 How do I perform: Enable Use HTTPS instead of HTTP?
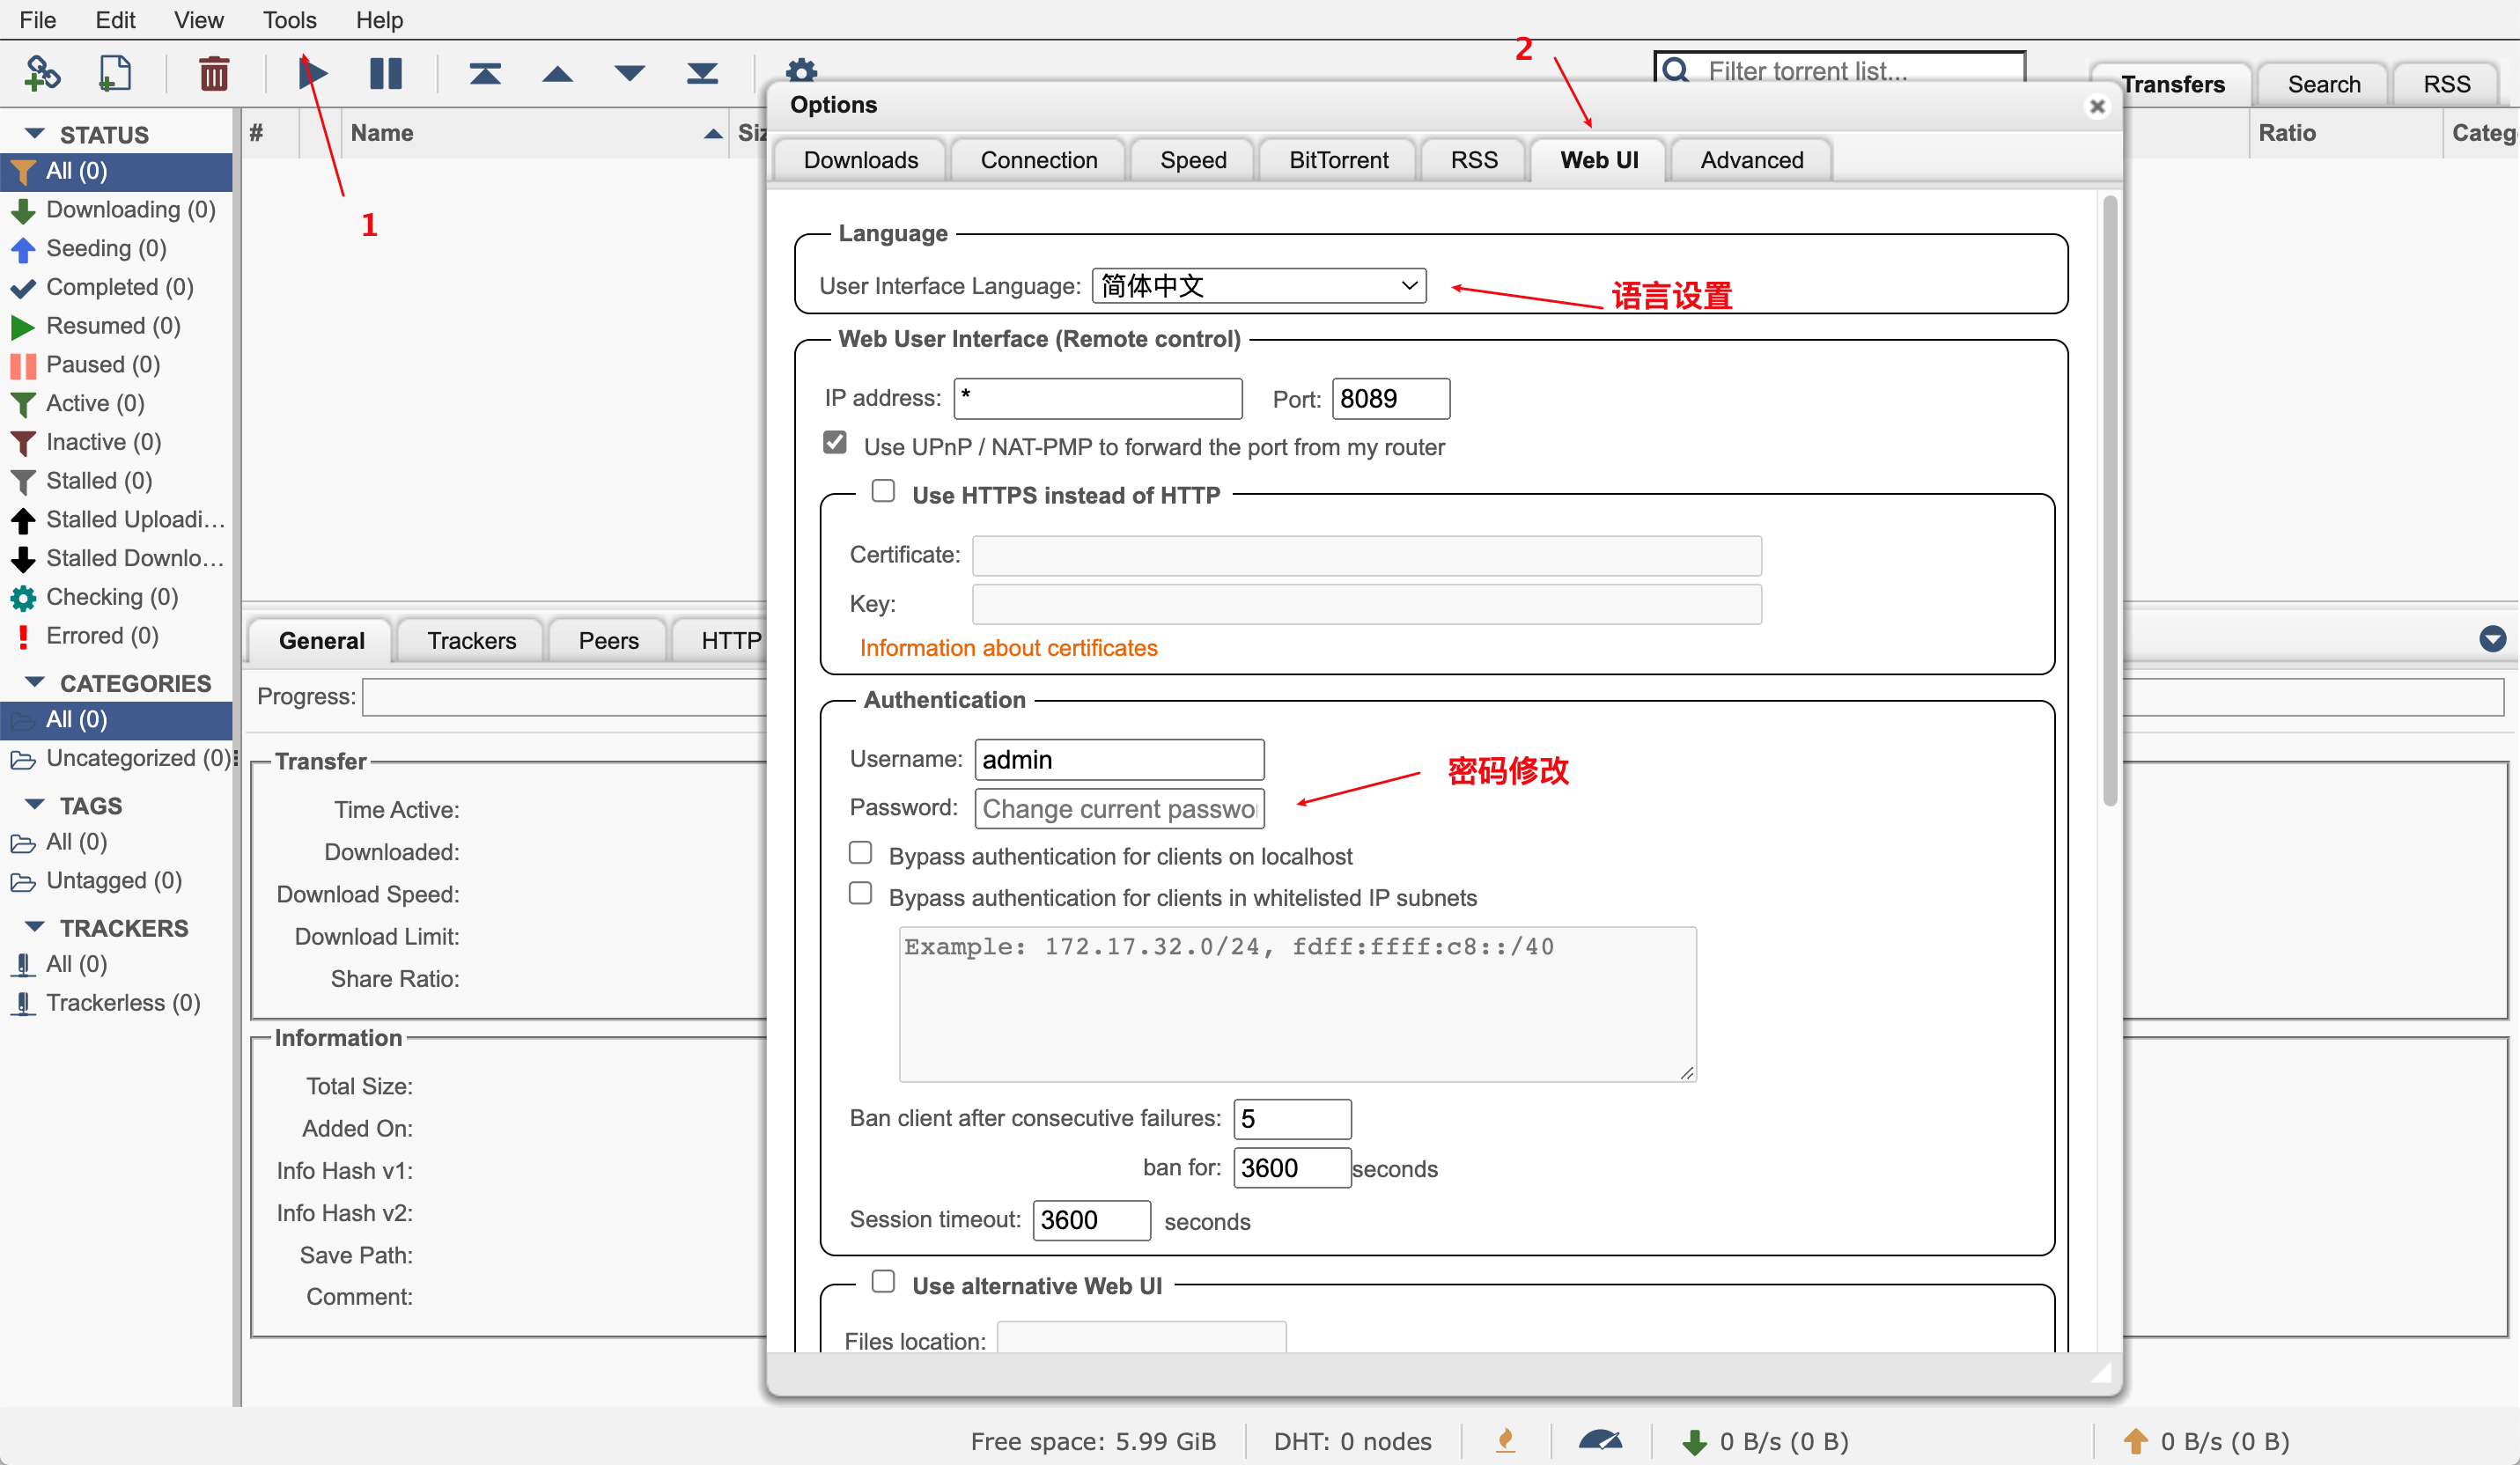coord(883,491)
